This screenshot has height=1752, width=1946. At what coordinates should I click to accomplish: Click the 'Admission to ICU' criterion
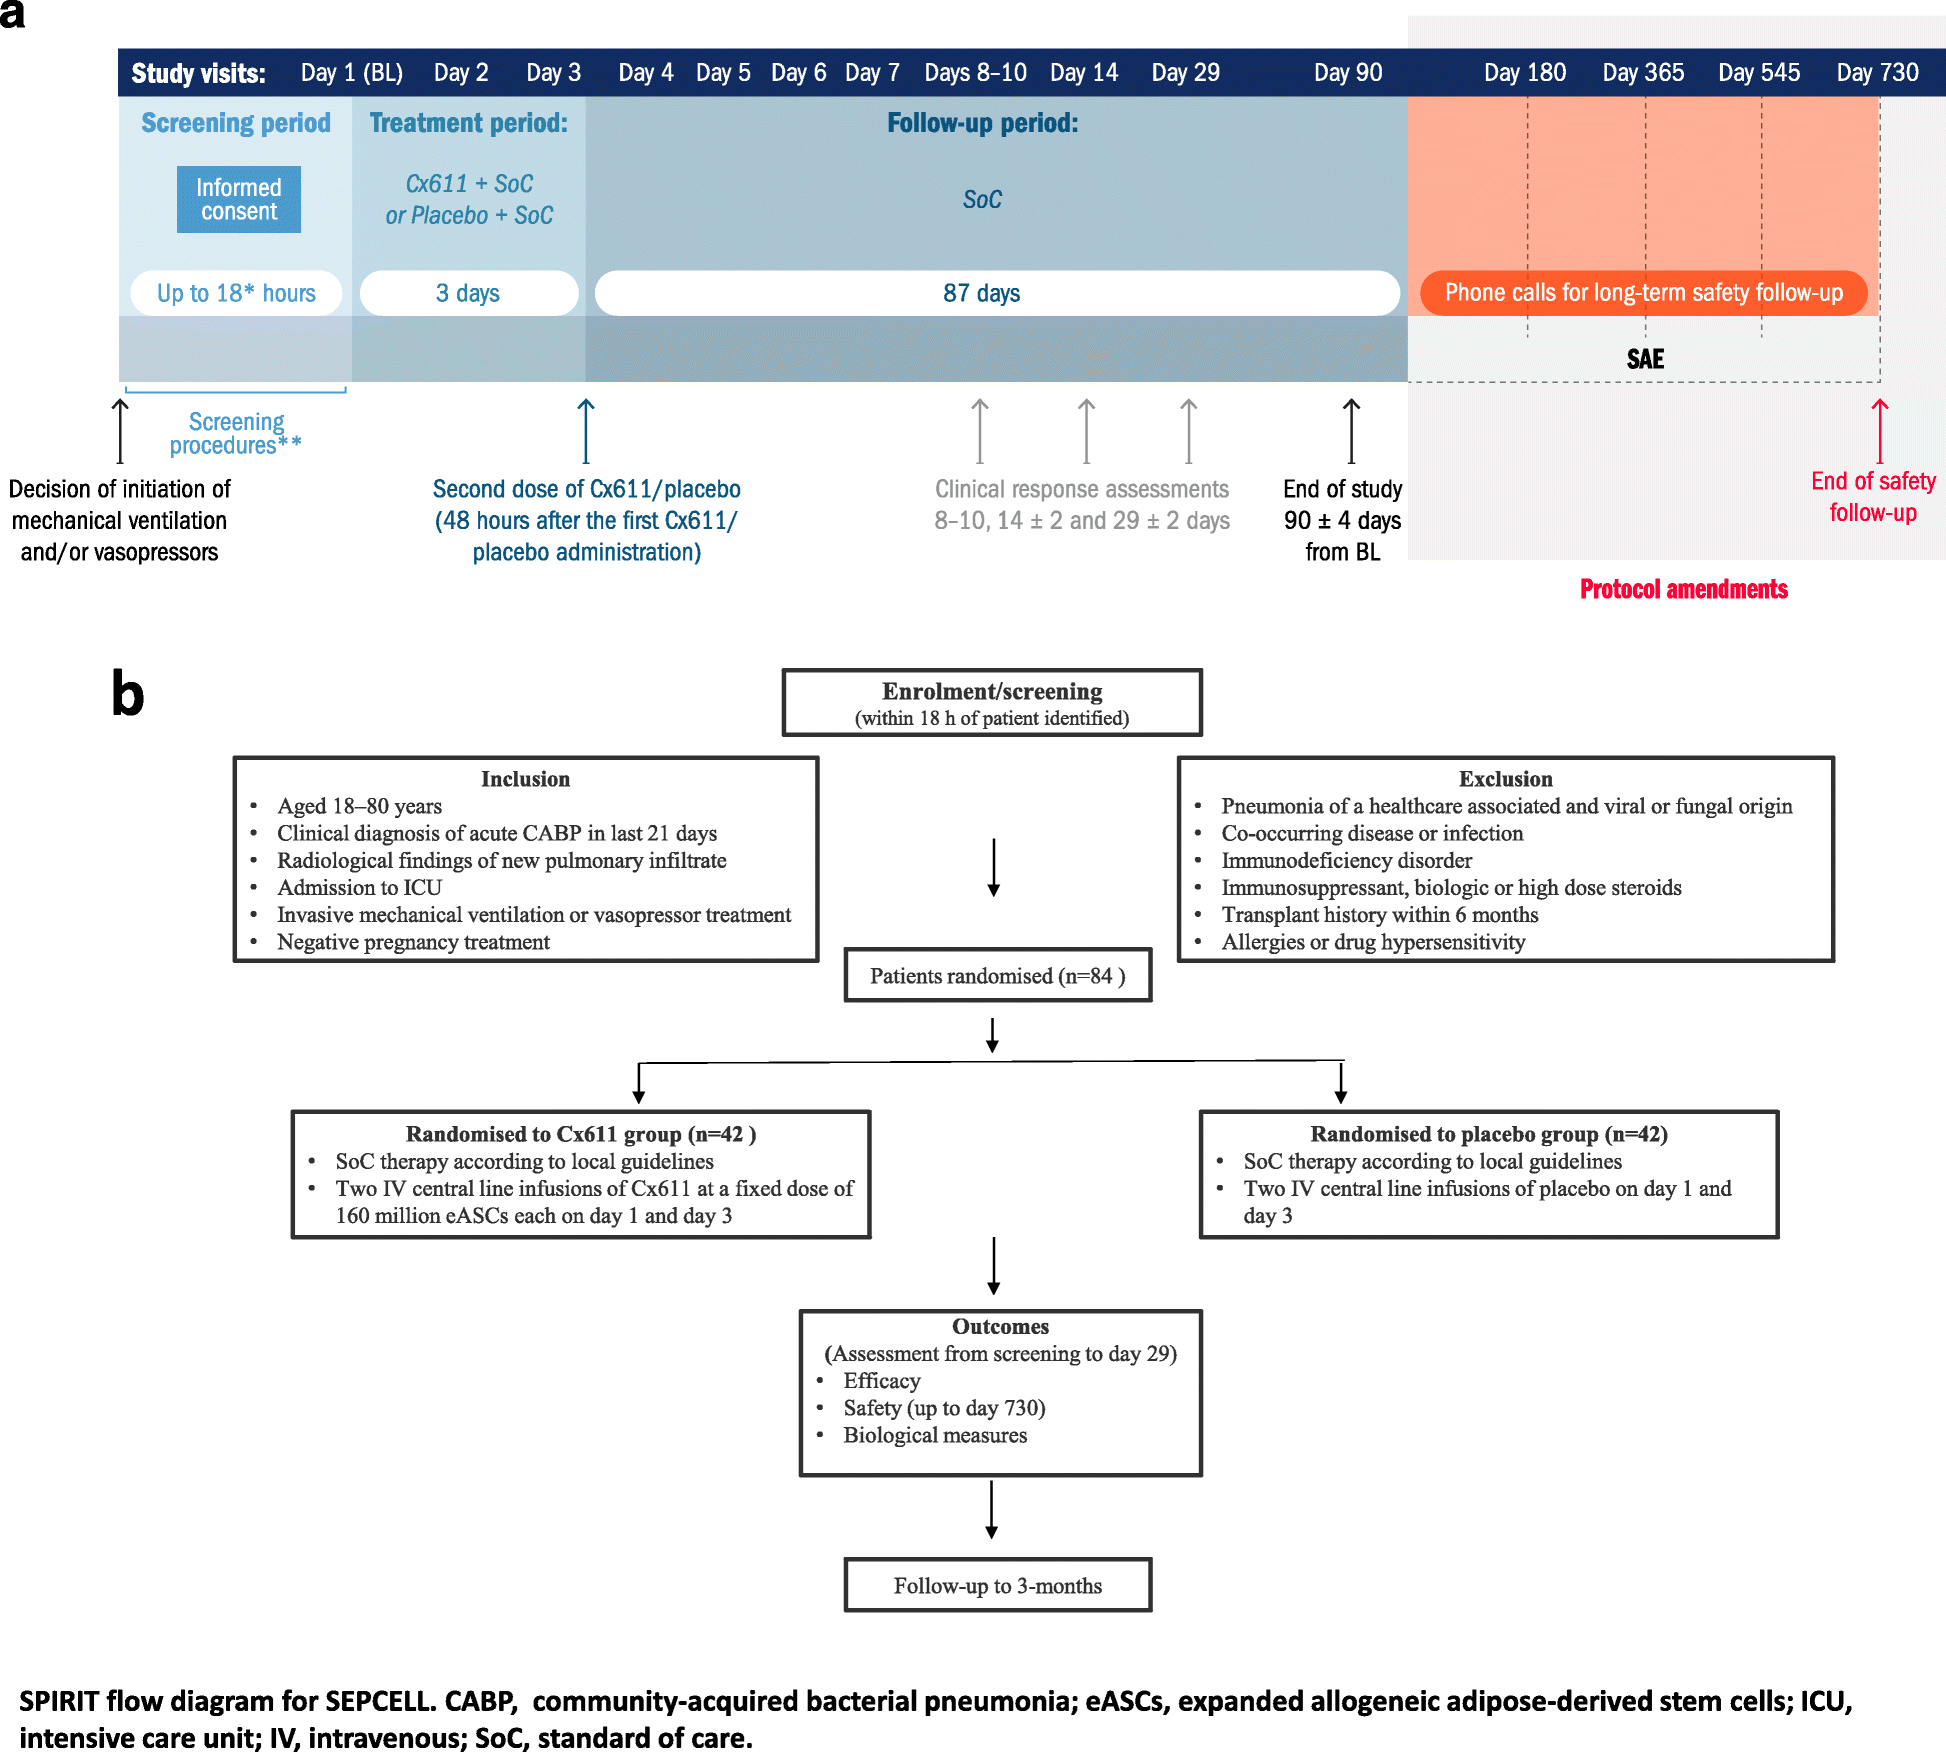click(x=359, y=887)
